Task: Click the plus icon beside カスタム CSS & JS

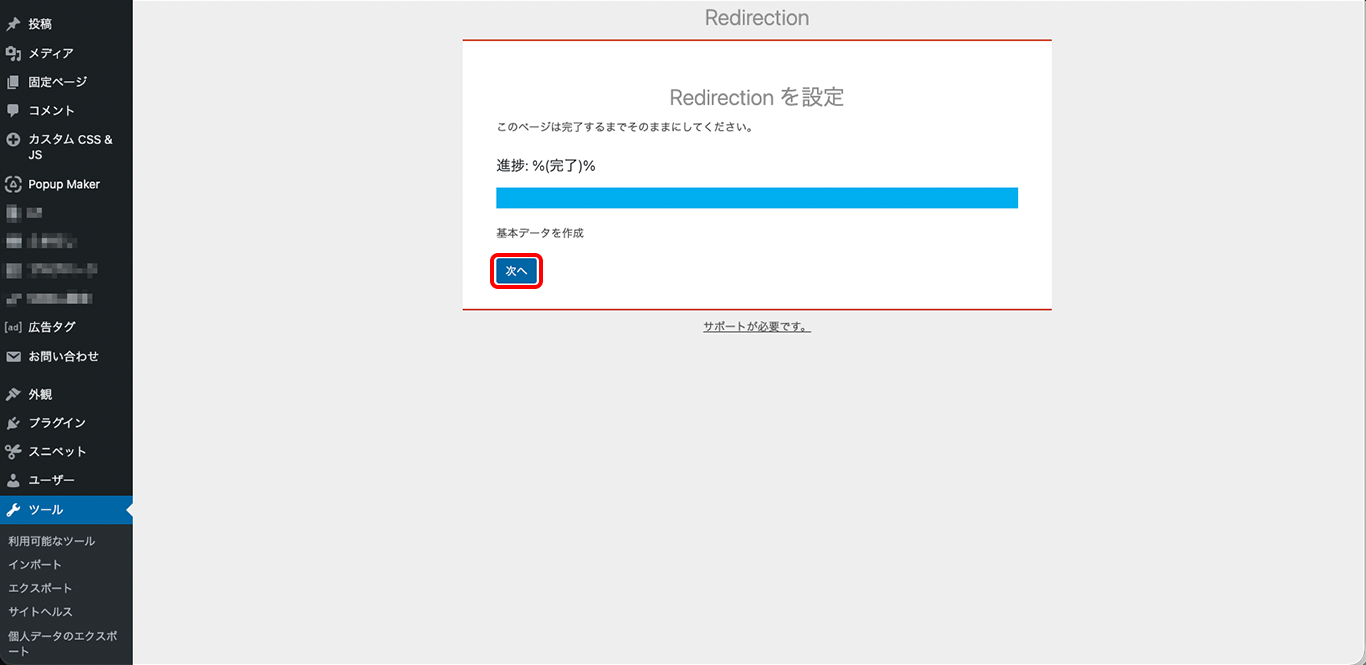Action: coord(13,140)
